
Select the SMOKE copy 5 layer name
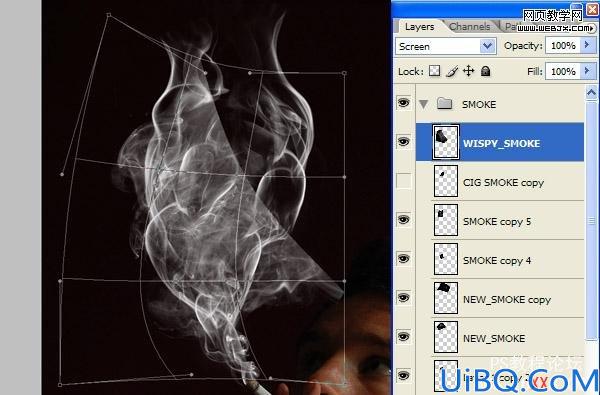tap(497, 222)
